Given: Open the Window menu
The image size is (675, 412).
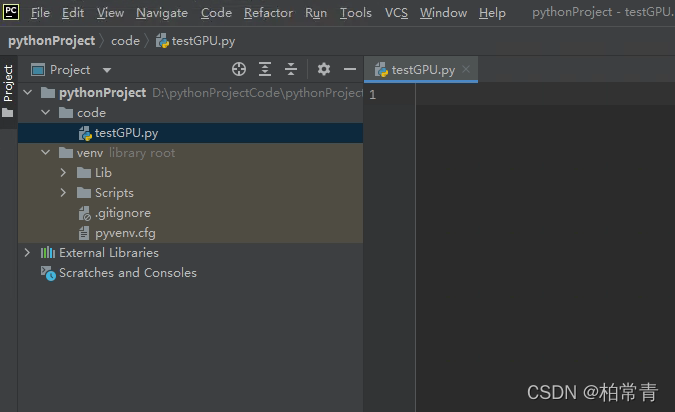Looking at the screenshot, I should pyautogui.click(x=443, y=13).
